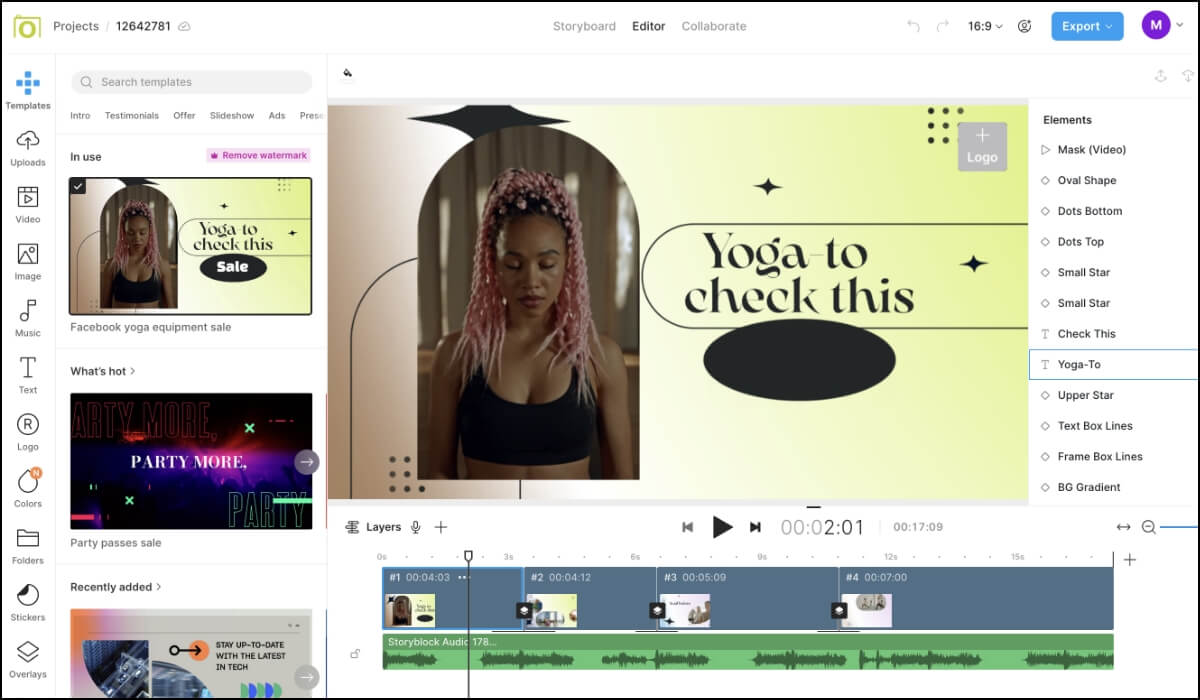
Task: Show next Party passes sale template arrow
Action: [307, 461]
